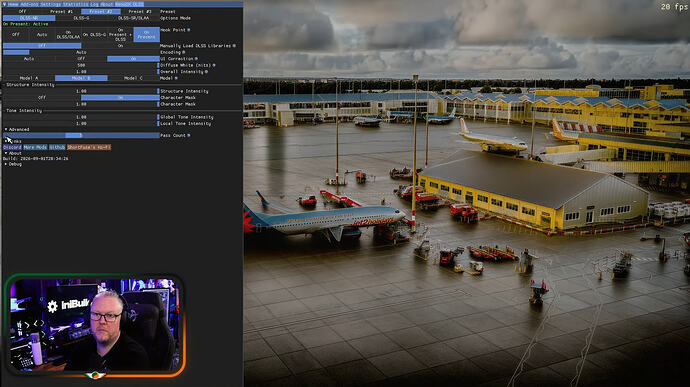Select Preset #1
Screen dimensions: 690x387
(x=61, y=11)
